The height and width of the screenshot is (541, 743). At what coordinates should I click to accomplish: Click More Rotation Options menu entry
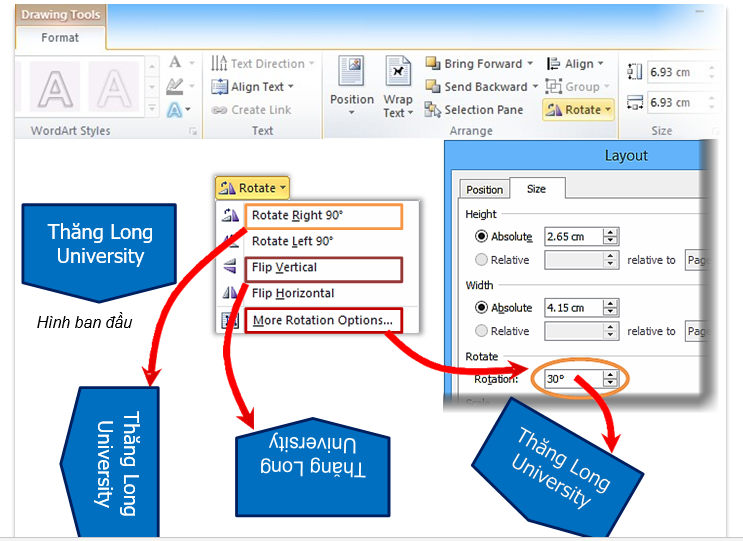(x=321, y=320)
